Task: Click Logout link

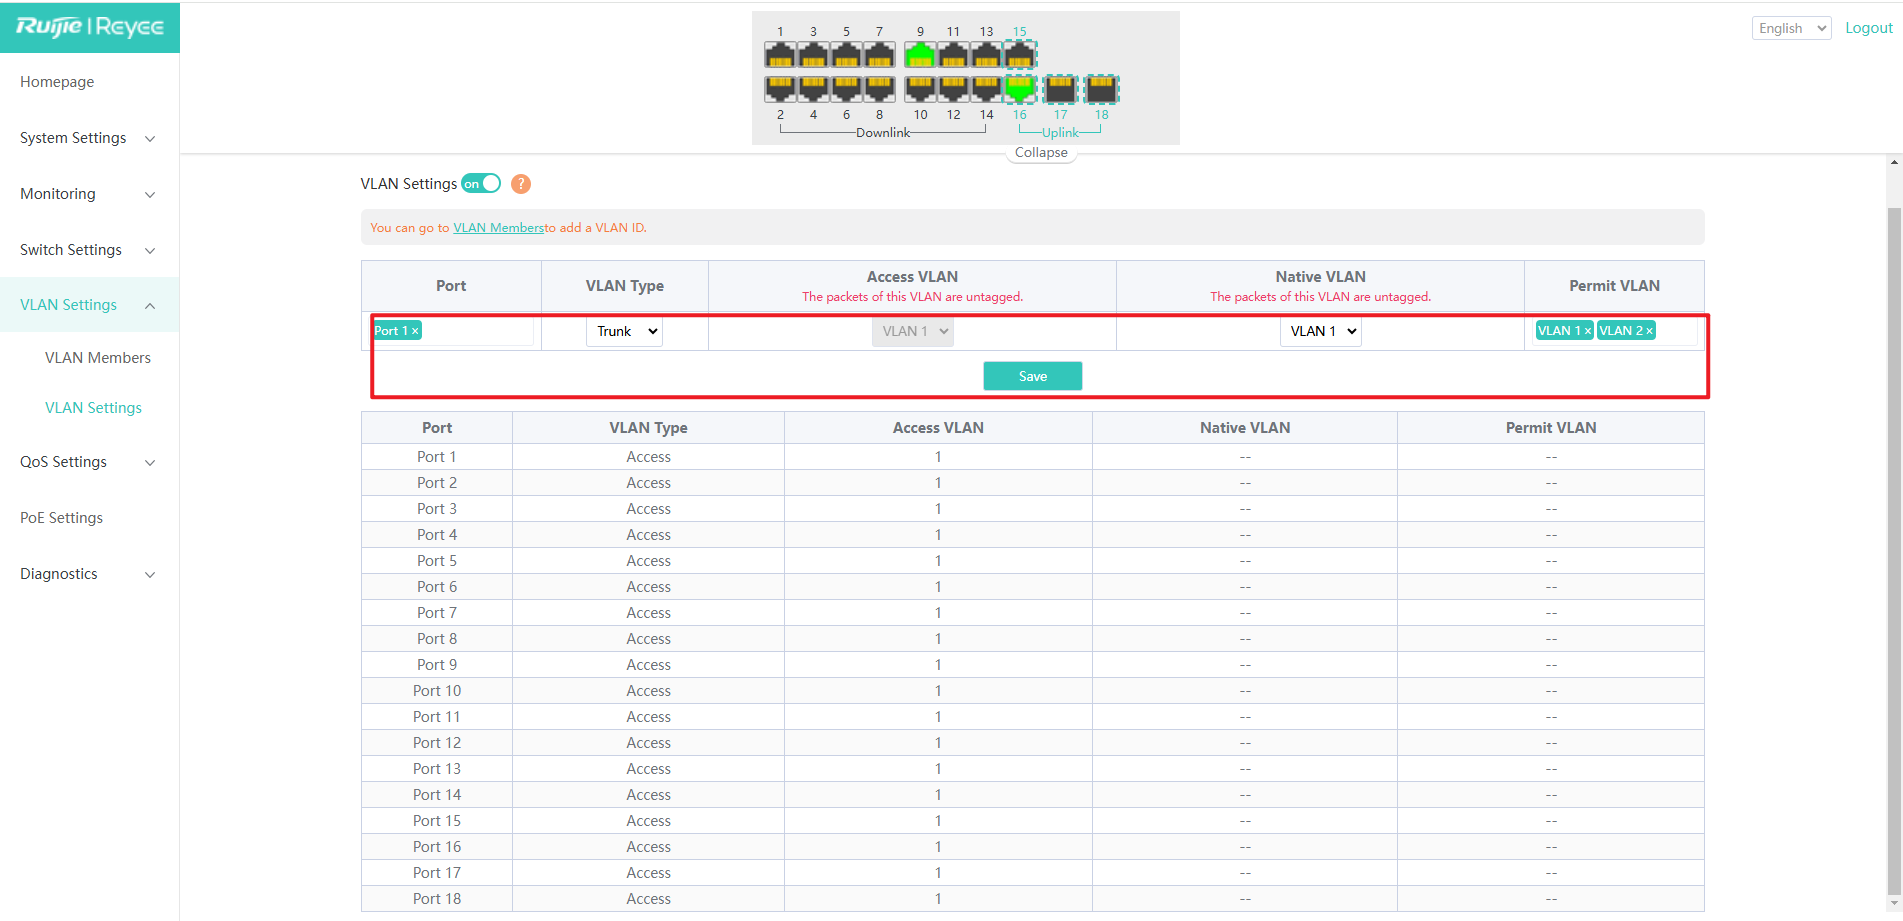Action: [1868, 28]
